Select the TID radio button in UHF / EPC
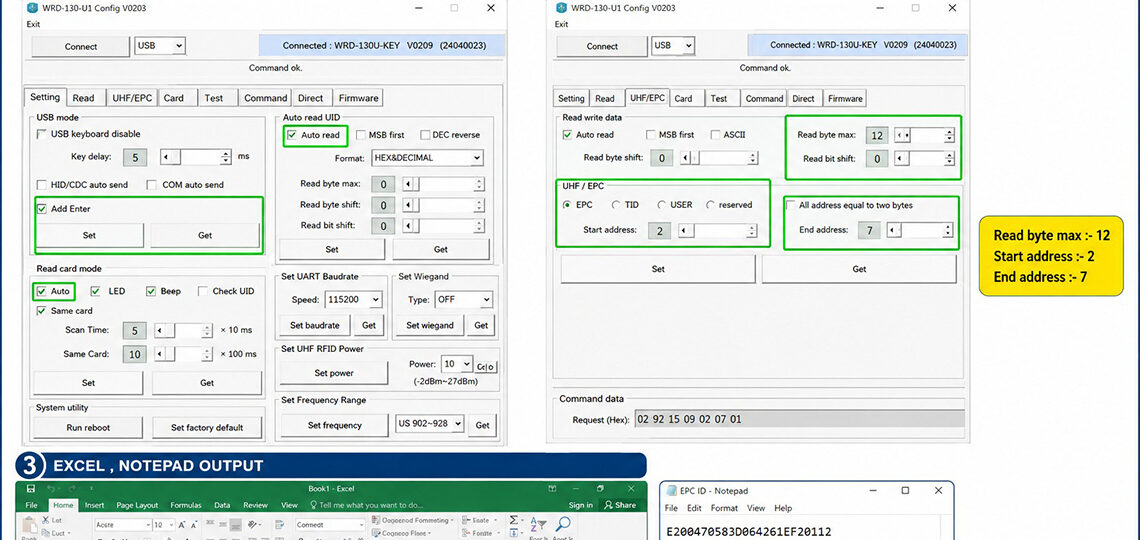The height and width of the screenshot is (540, 1140). [x=616, y=205]
